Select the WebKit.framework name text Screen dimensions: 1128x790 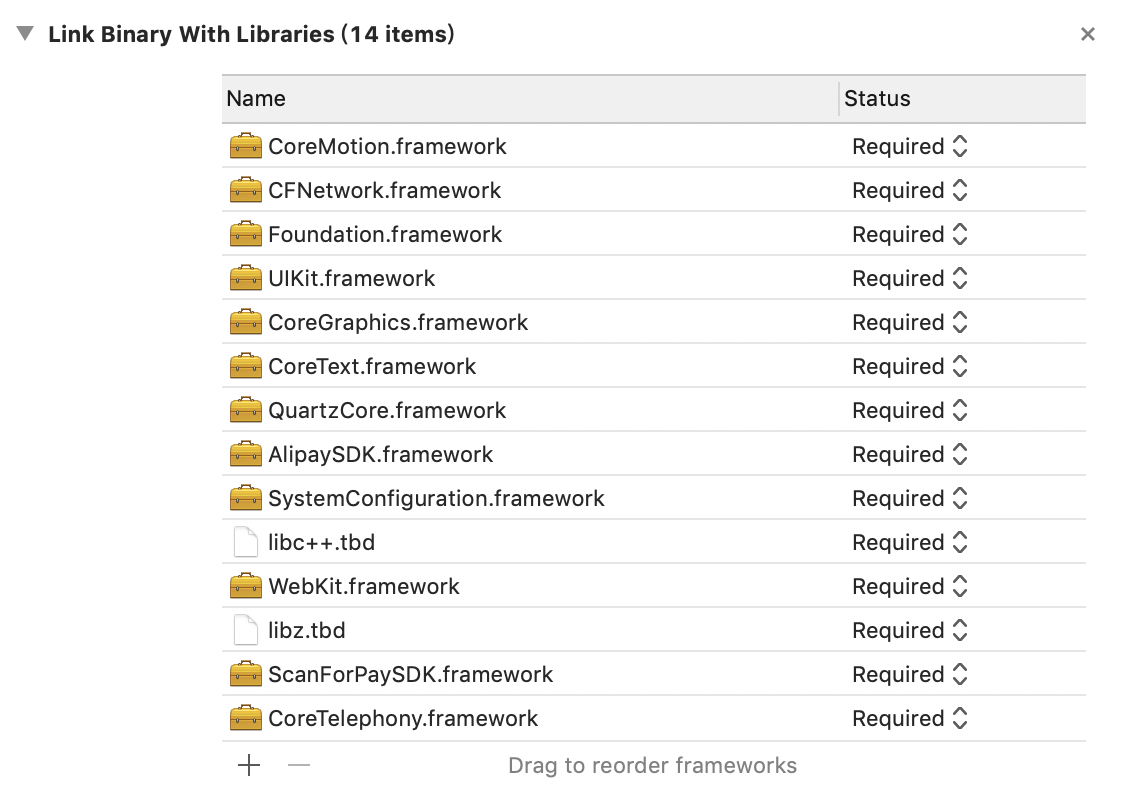point(363,586)
